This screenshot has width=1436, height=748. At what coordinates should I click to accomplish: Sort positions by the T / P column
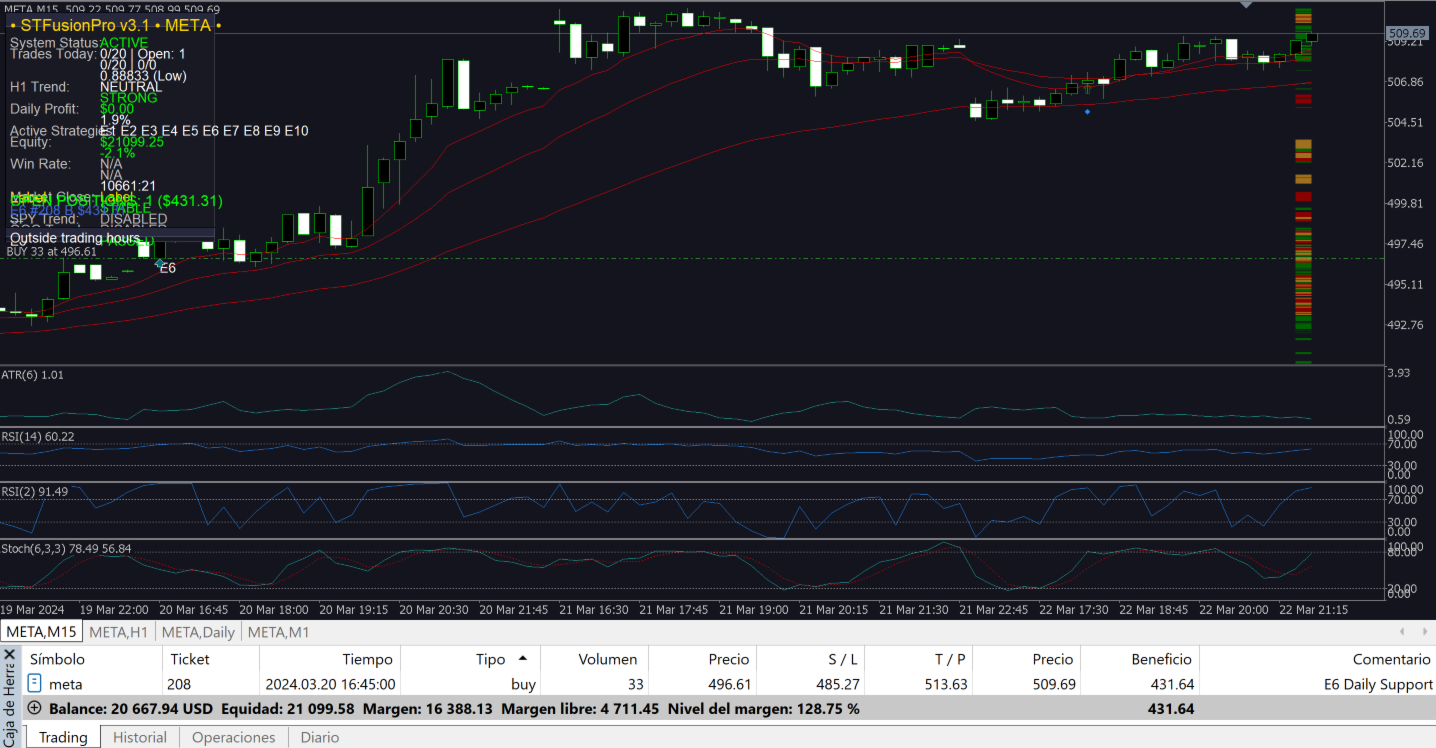[919, 659]
